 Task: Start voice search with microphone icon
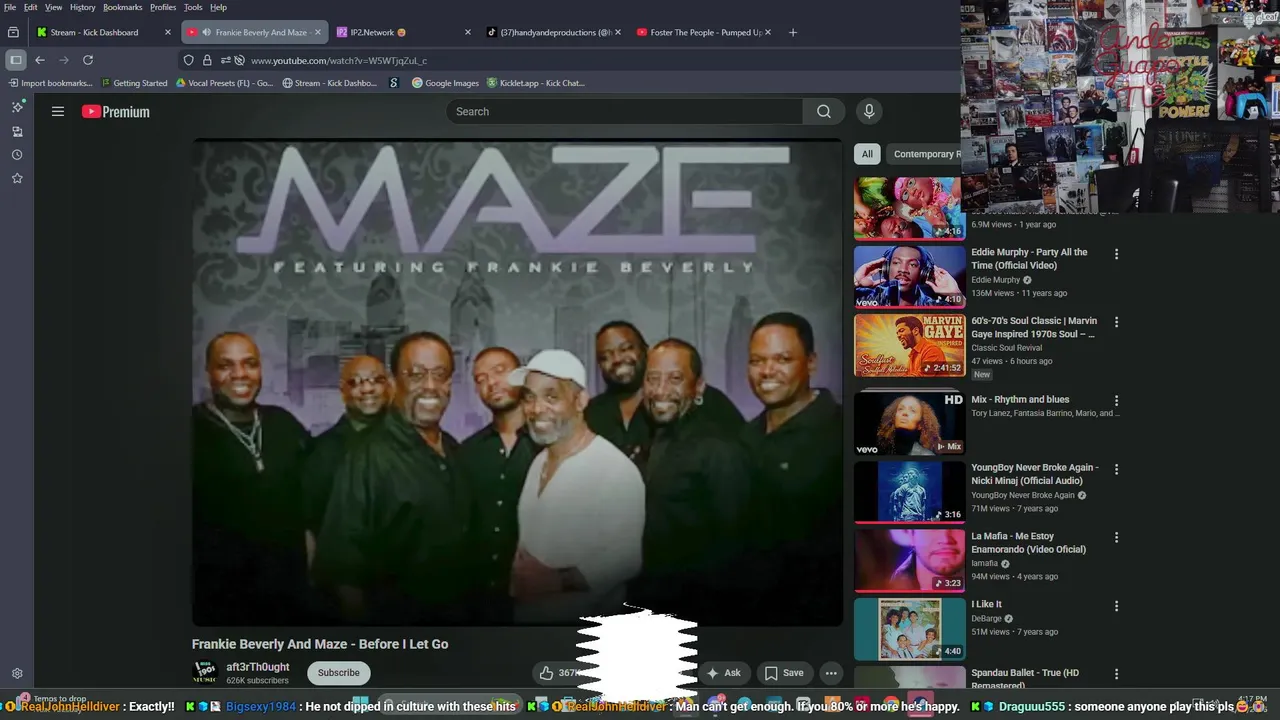[x=869, y=112]
